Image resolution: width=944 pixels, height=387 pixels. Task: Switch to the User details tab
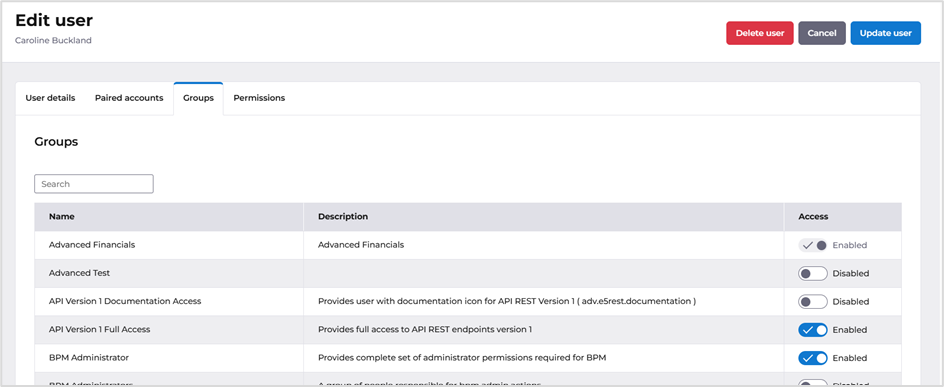tap(51, 98)
